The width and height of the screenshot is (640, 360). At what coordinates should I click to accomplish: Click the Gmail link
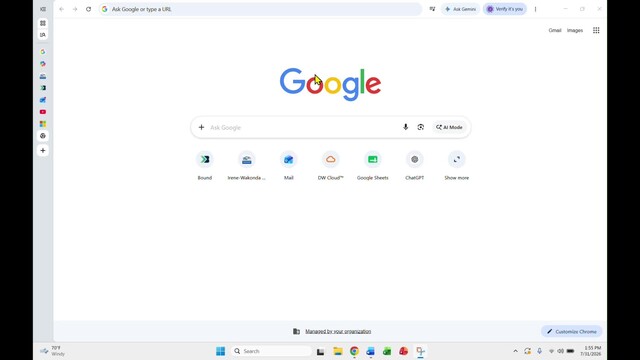pyautogui.click(x=555, y=30)
